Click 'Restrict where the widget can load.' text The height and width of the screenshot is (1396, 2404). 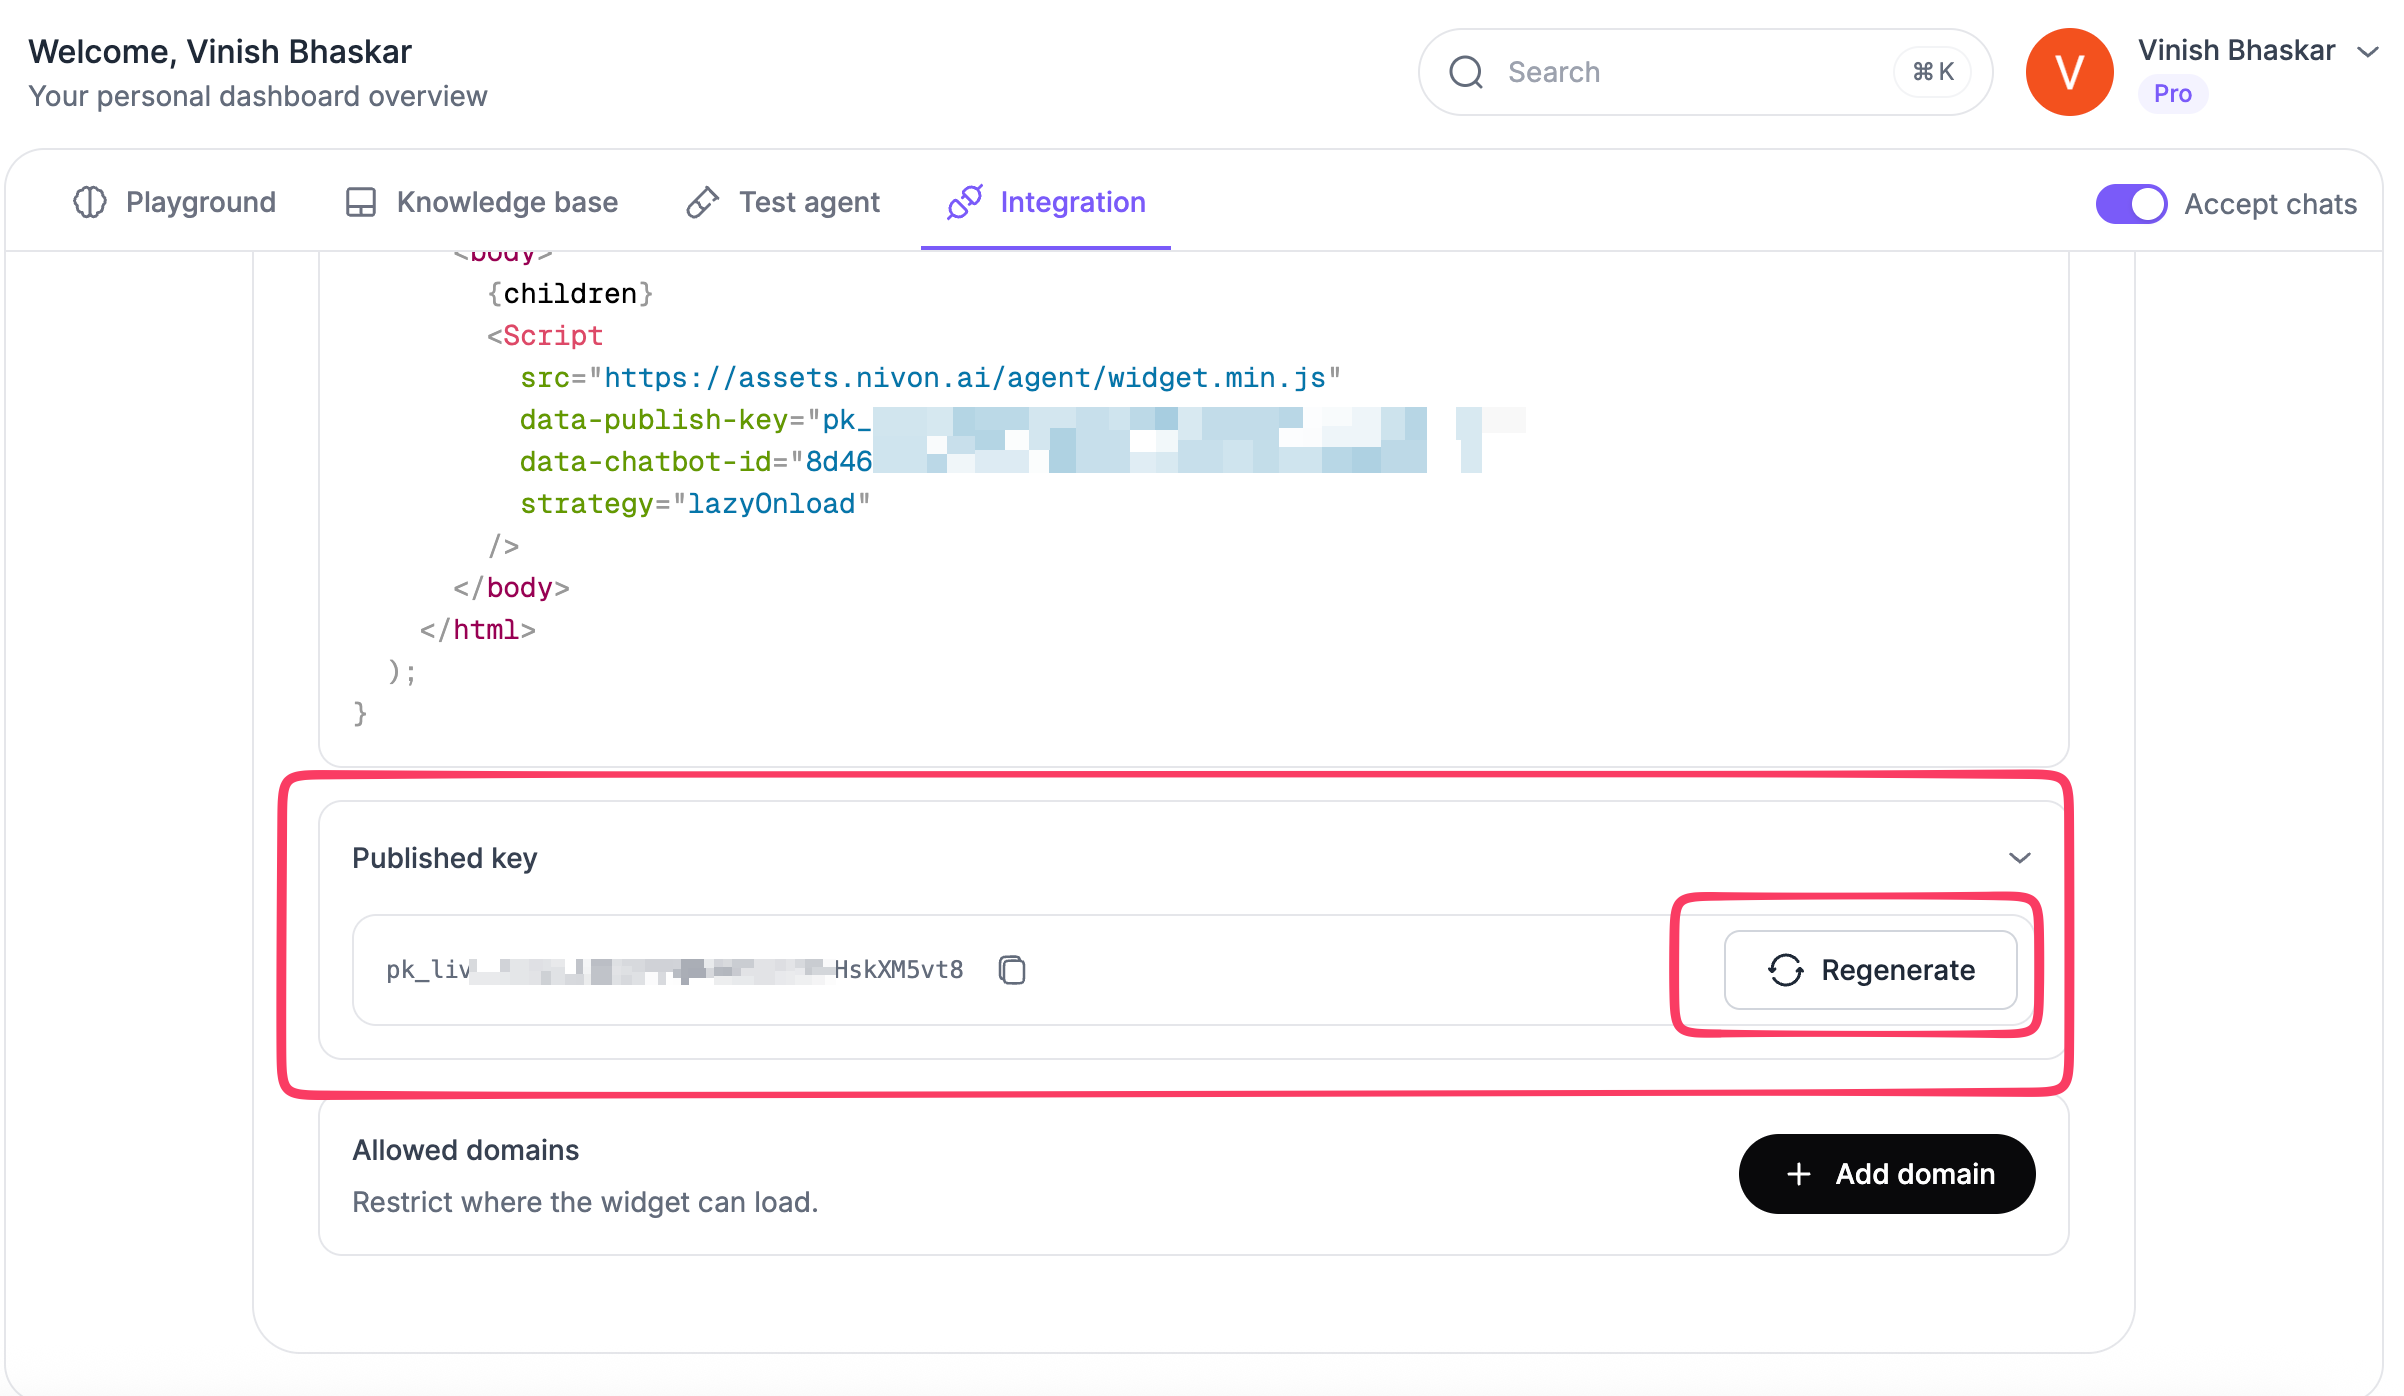(585, 1202)
